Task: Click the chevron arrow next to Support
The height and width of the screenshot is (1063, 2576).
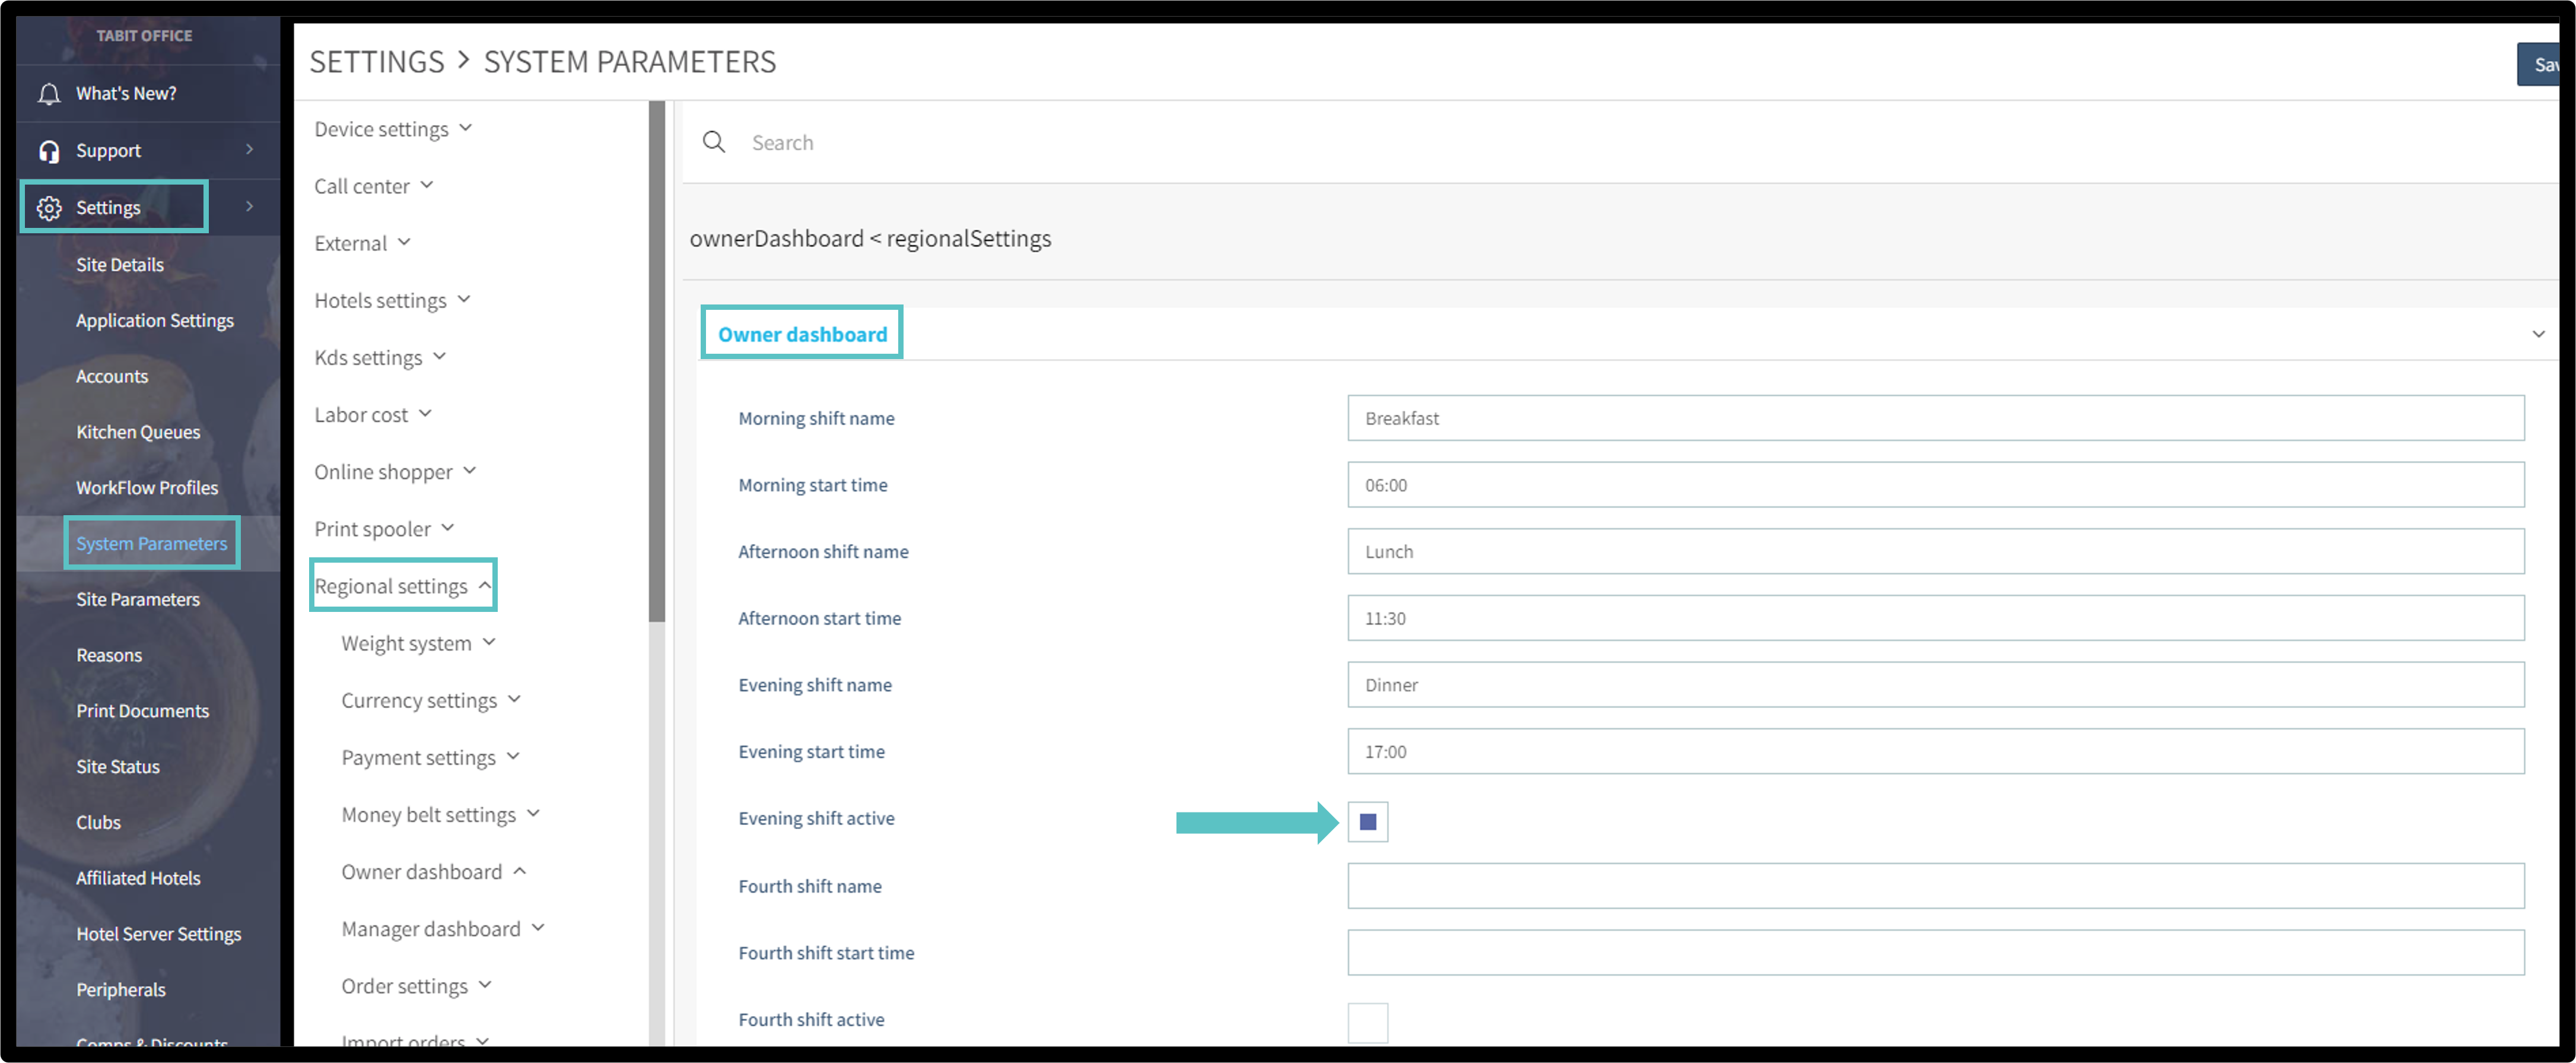Action: (249, 150)
